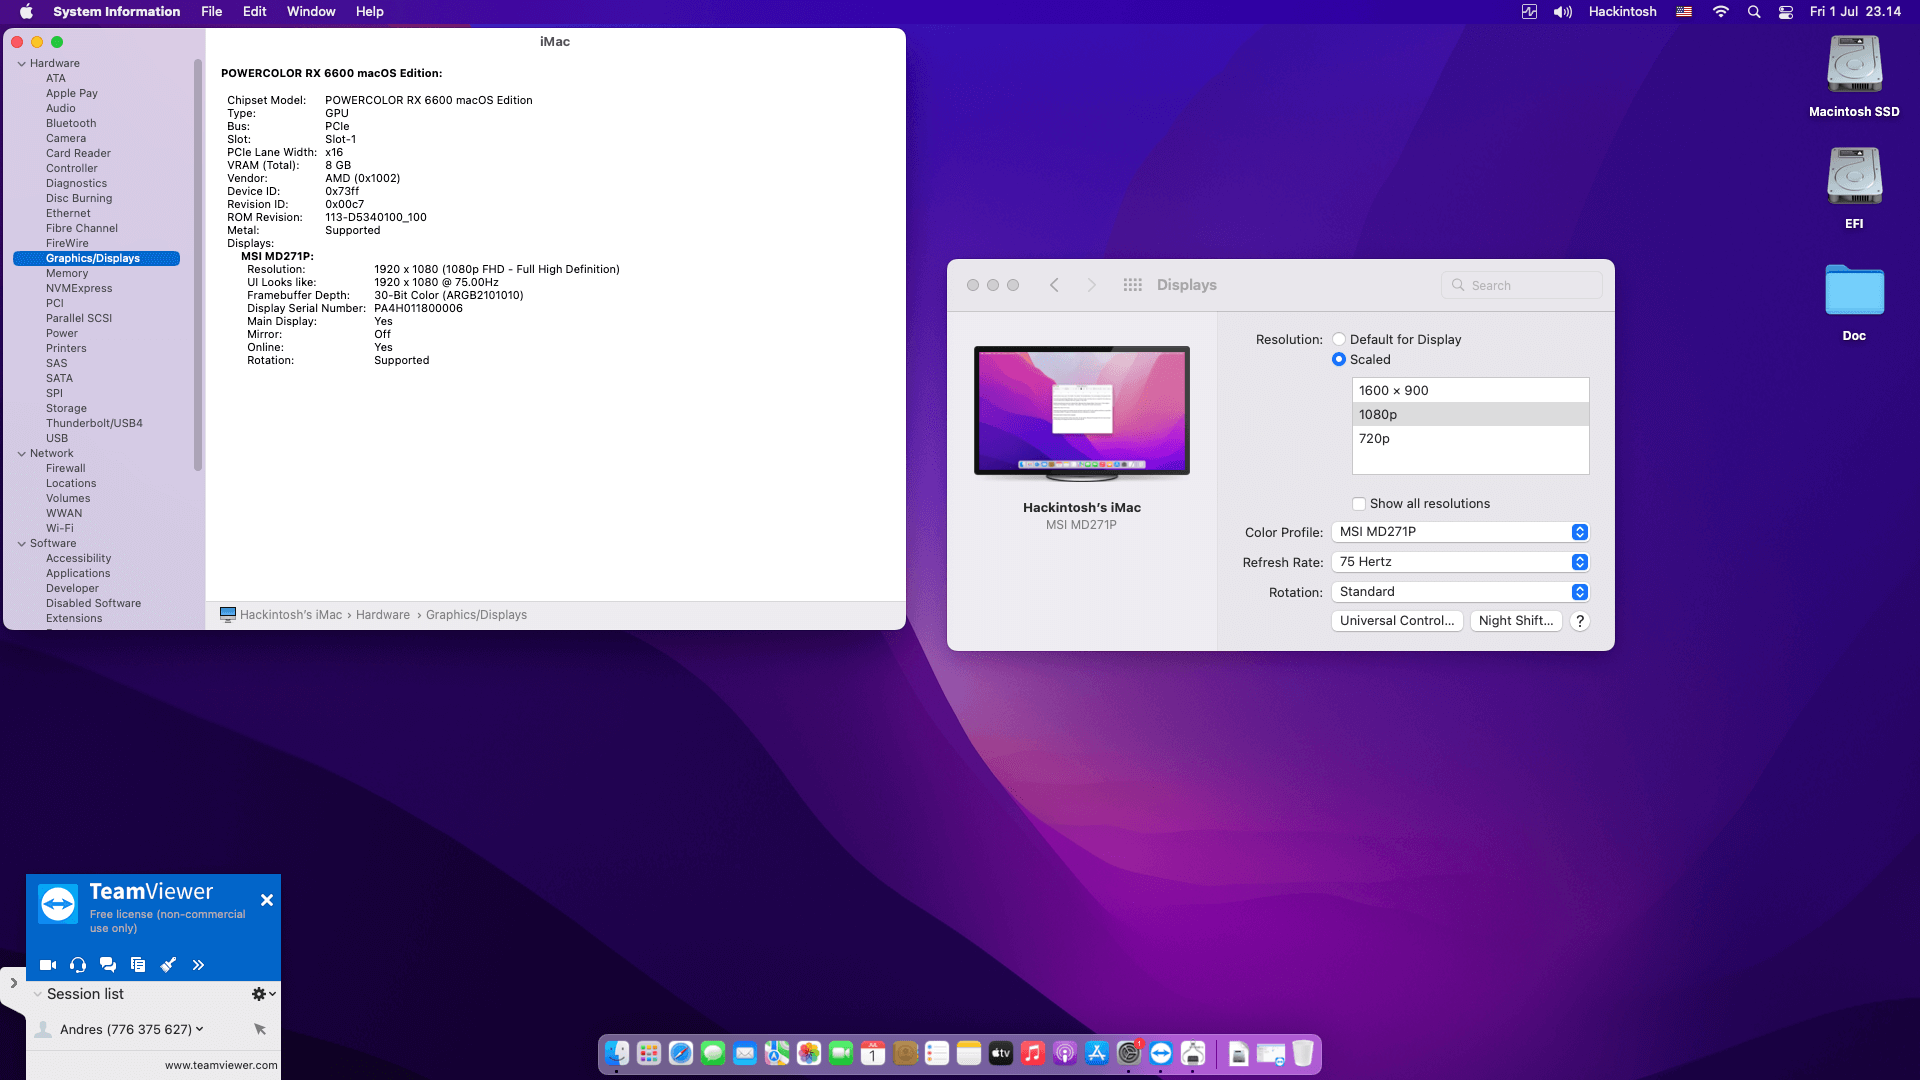Open Spotlight search in the menu bar

[x=1754, y=12]
